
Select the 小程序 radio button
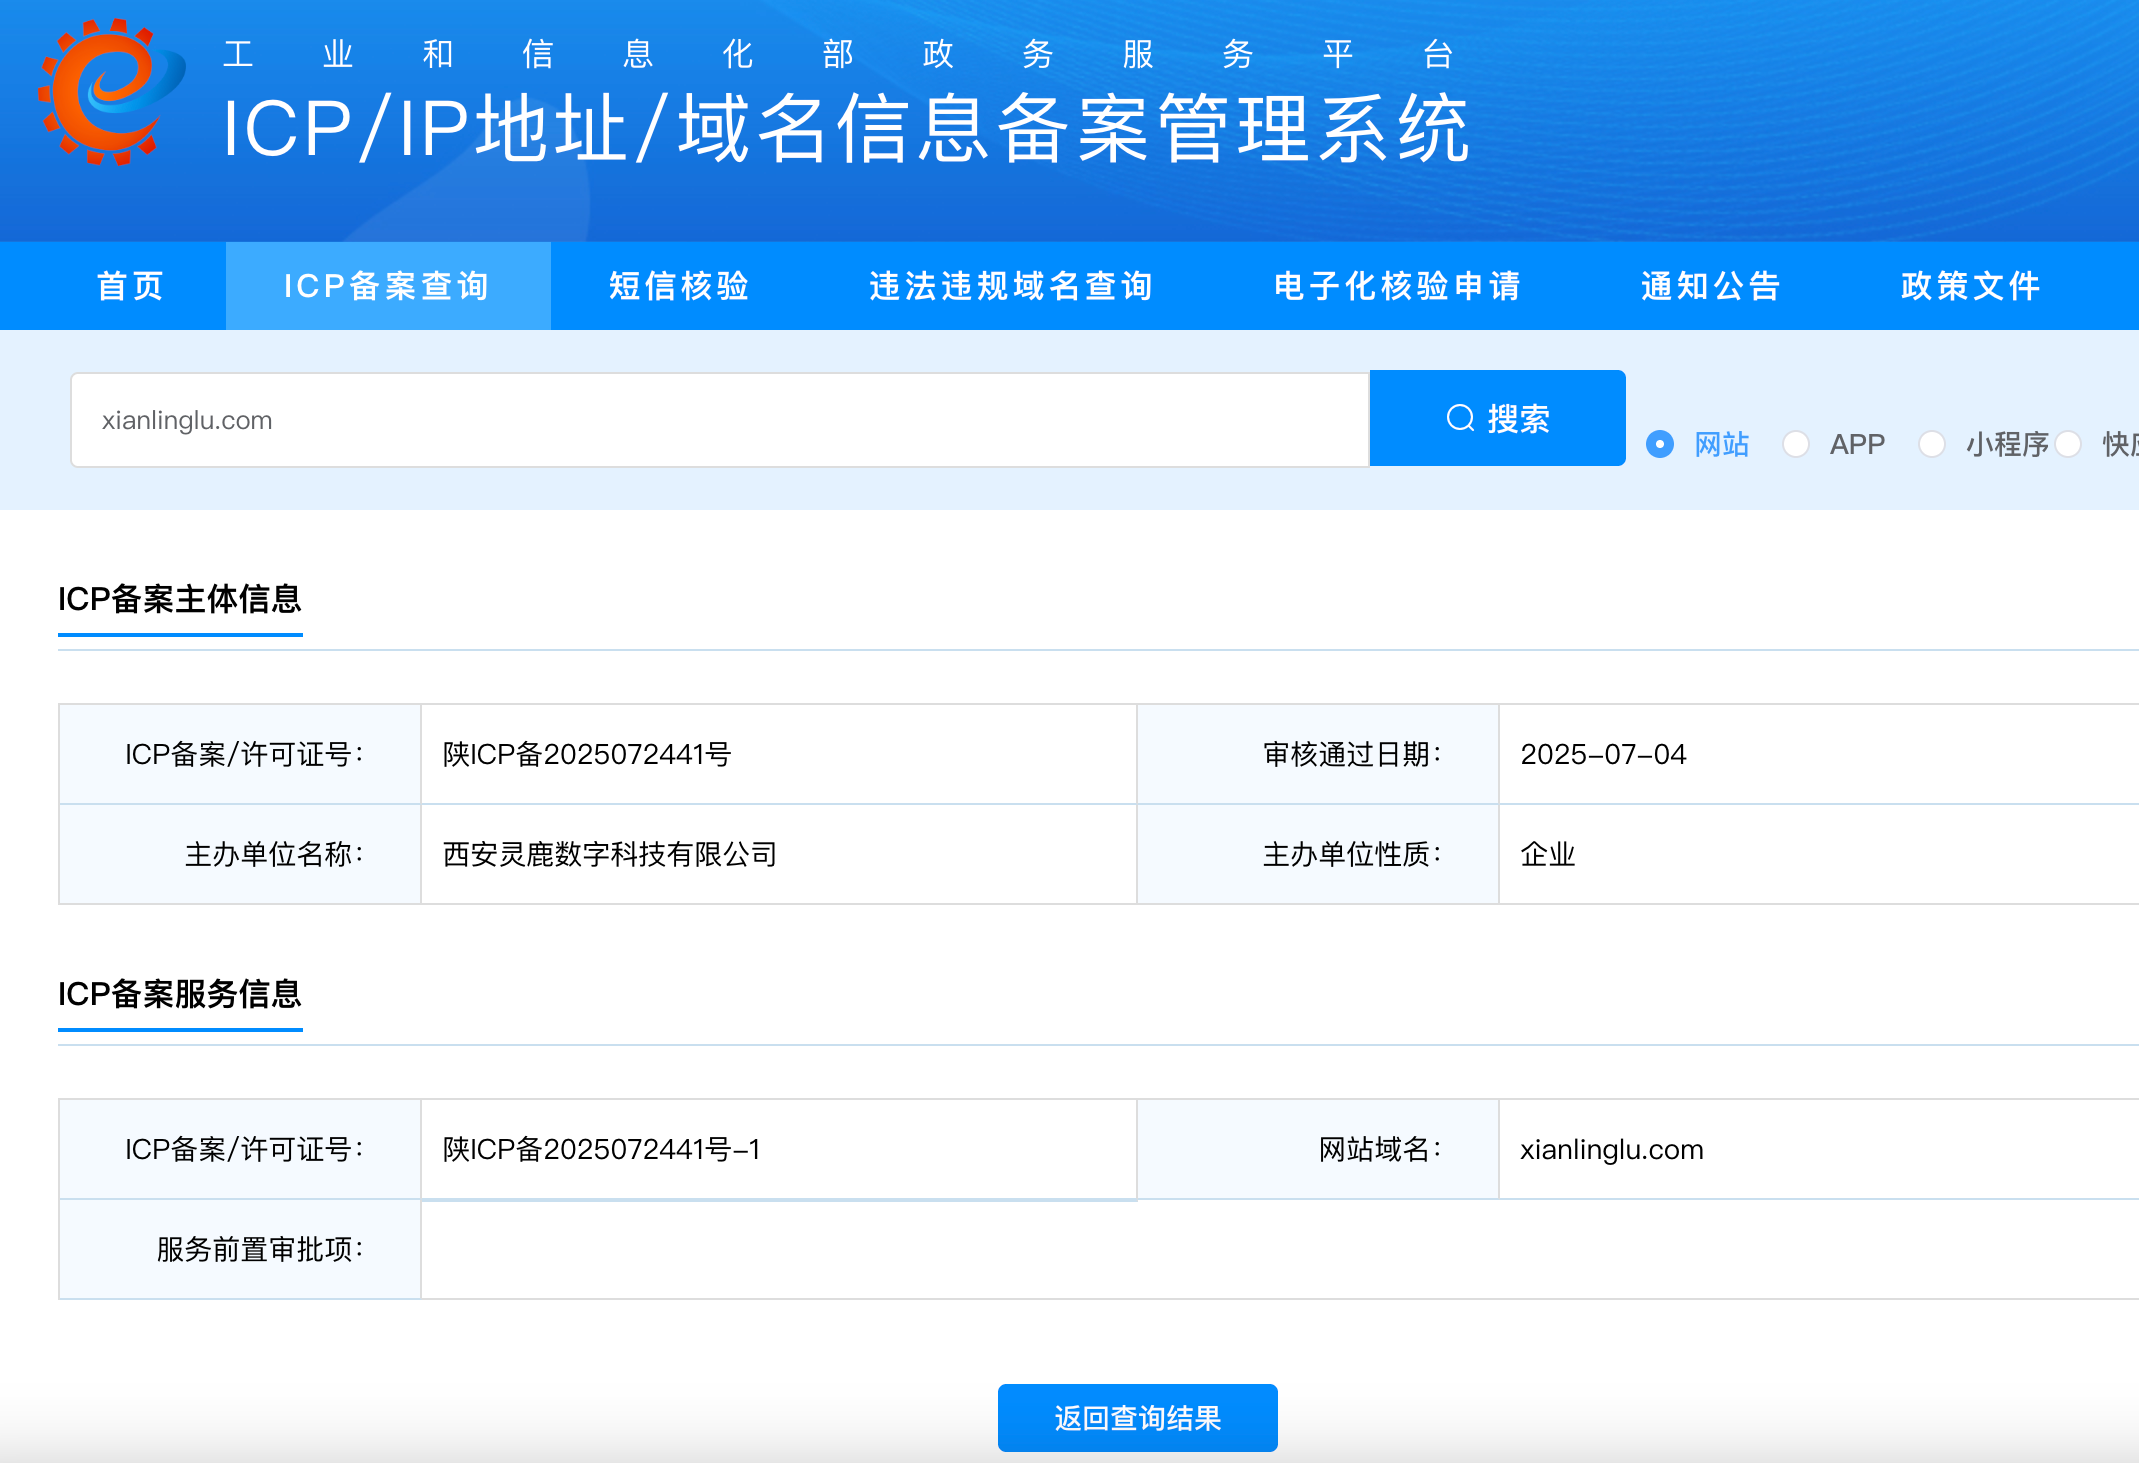click(1932, 444)
